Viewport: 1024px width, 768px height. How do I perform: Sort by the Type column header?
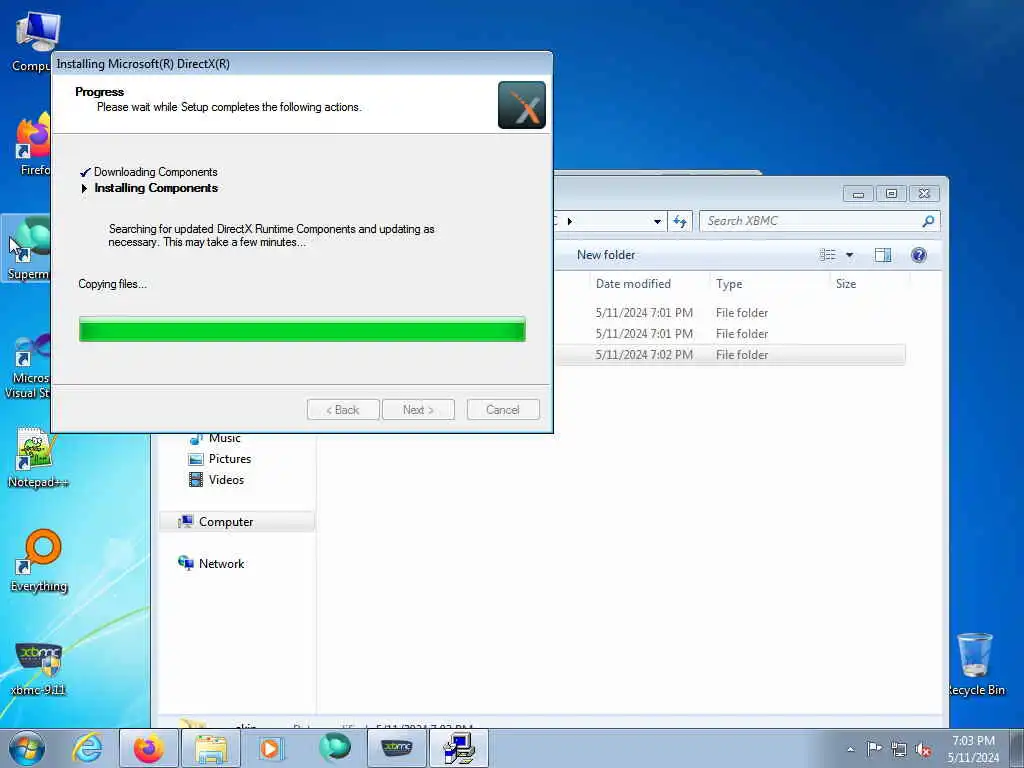[729, 283]
